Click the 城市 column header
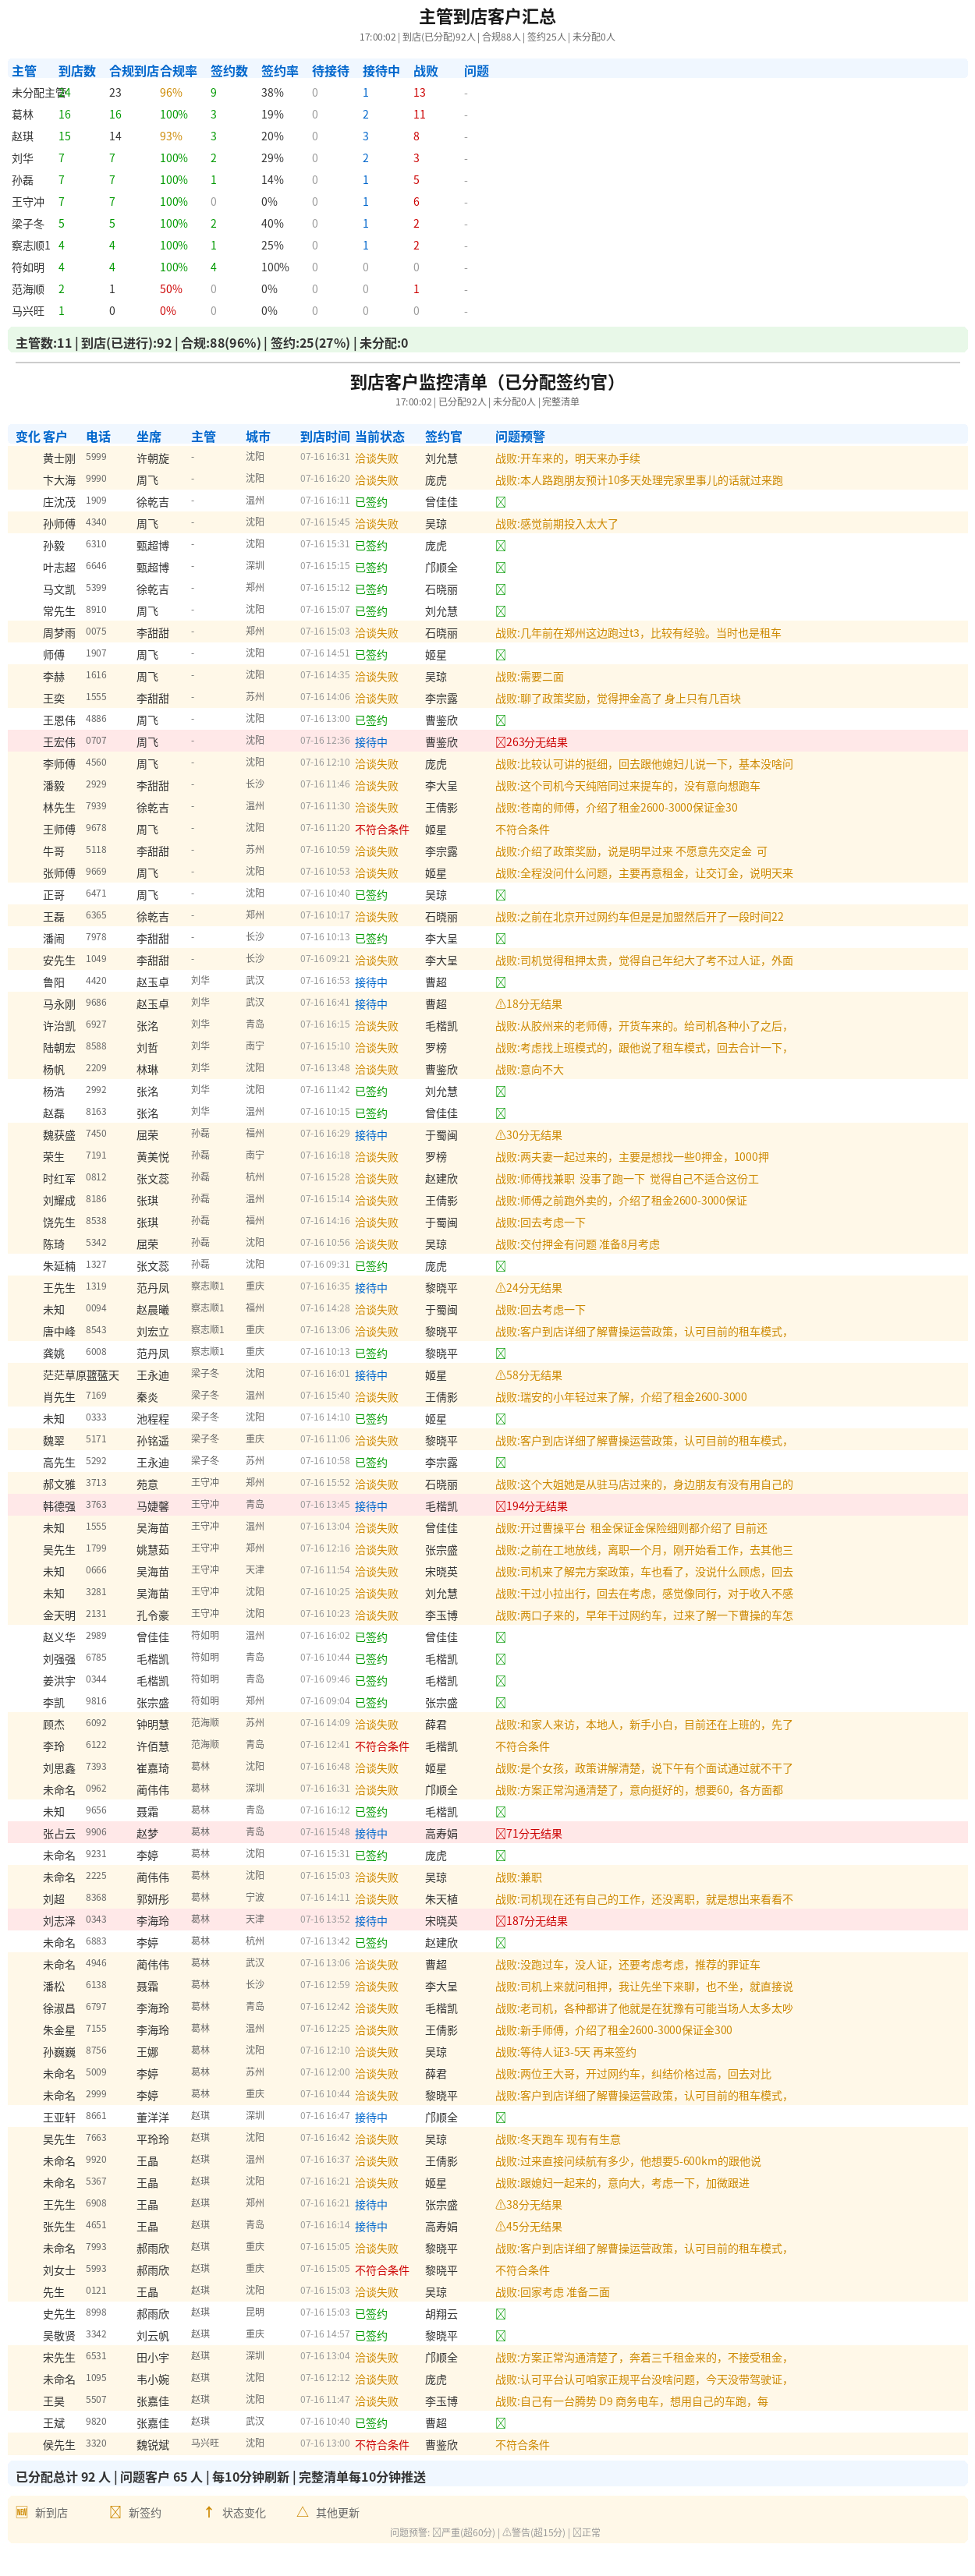 [258, 436]
